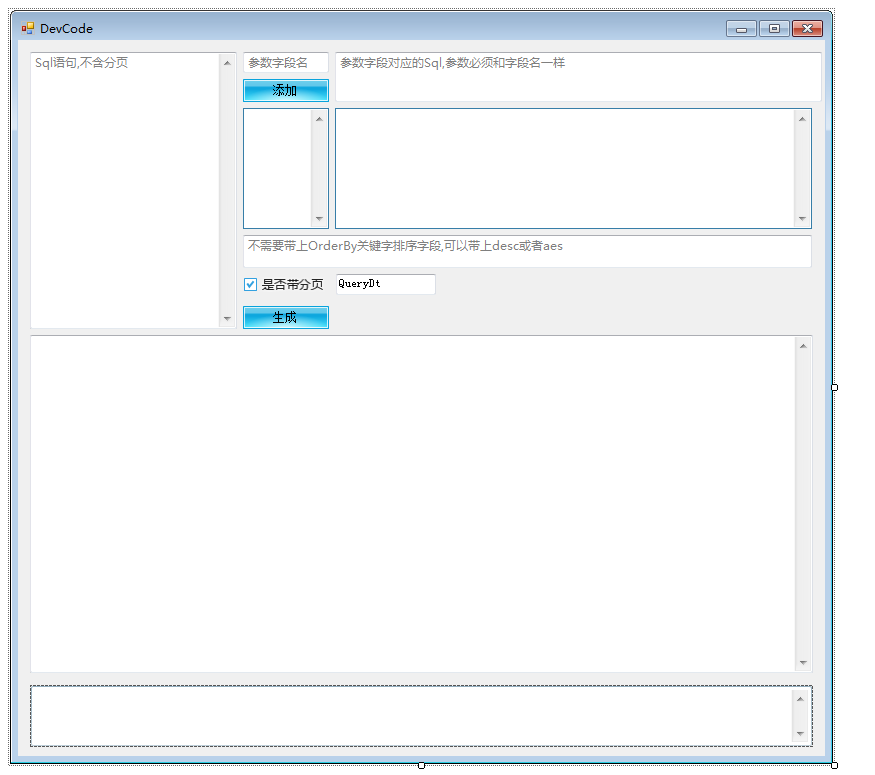
Task: Toggle the 是否带分页 checkbox
Action: coord(251,285)
